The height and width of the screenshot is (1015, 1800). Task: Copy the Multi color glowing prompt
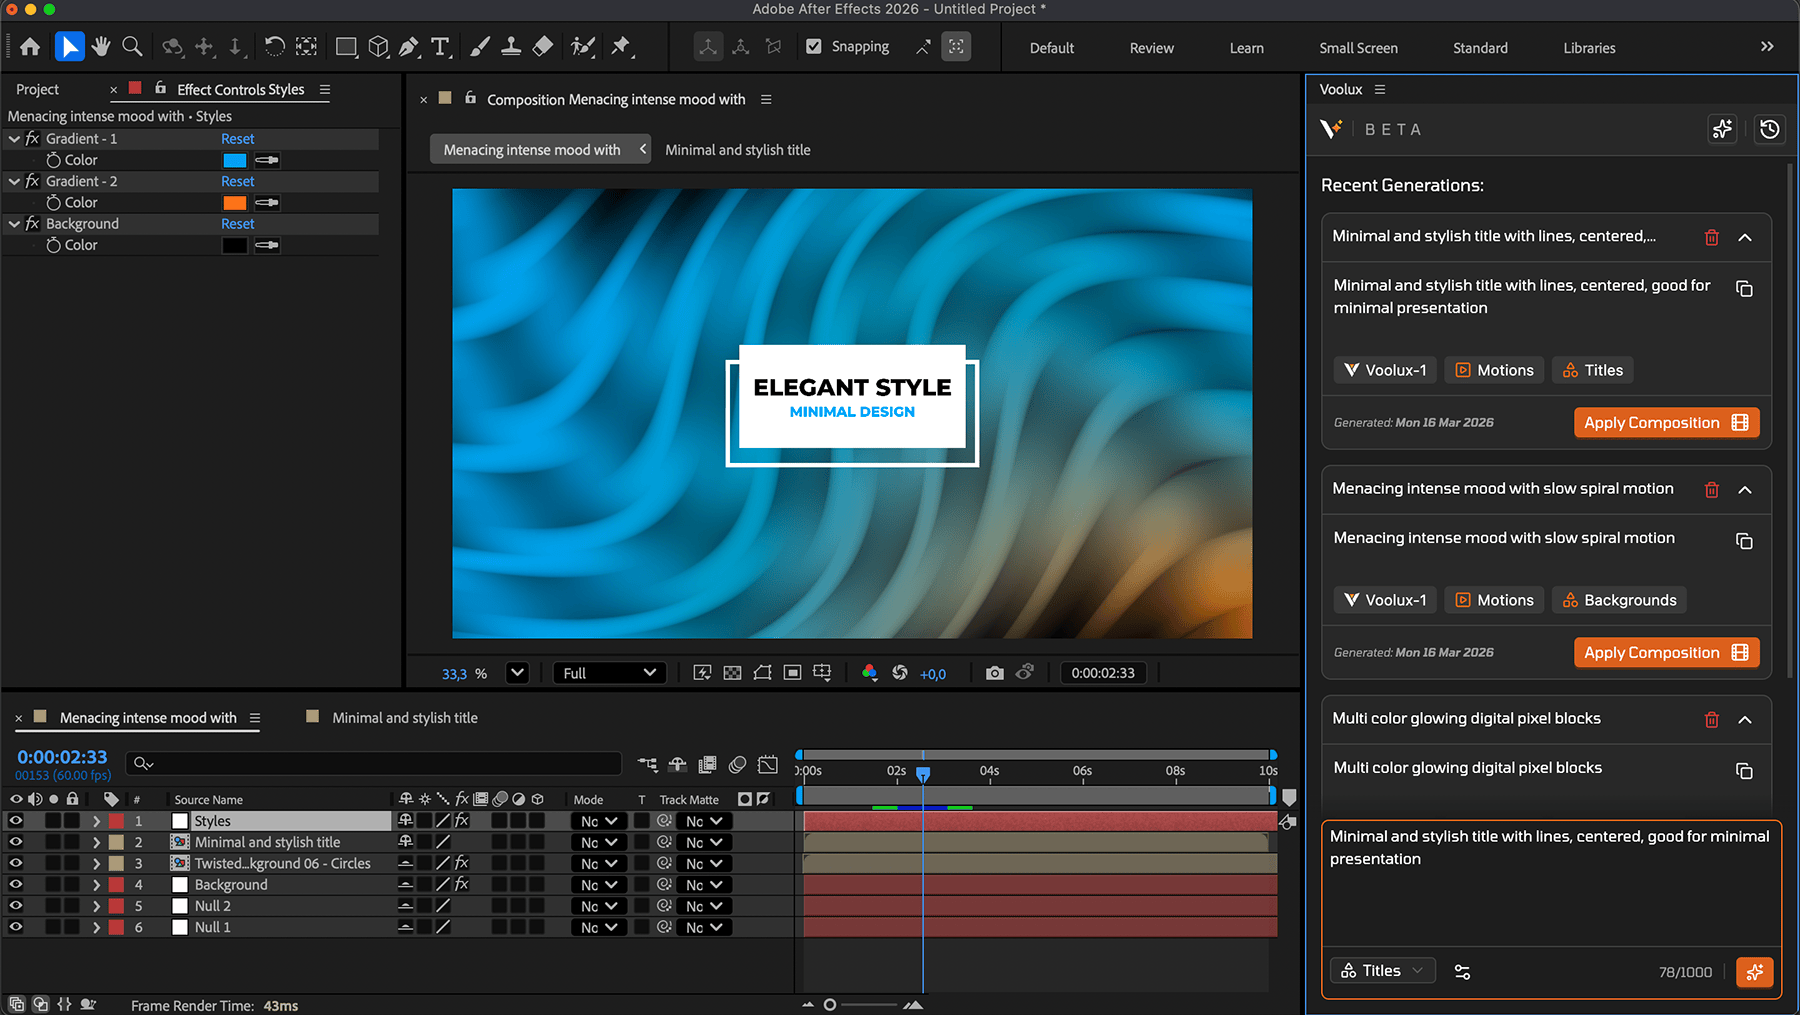pyautogui.click(x=1744, y=771)
